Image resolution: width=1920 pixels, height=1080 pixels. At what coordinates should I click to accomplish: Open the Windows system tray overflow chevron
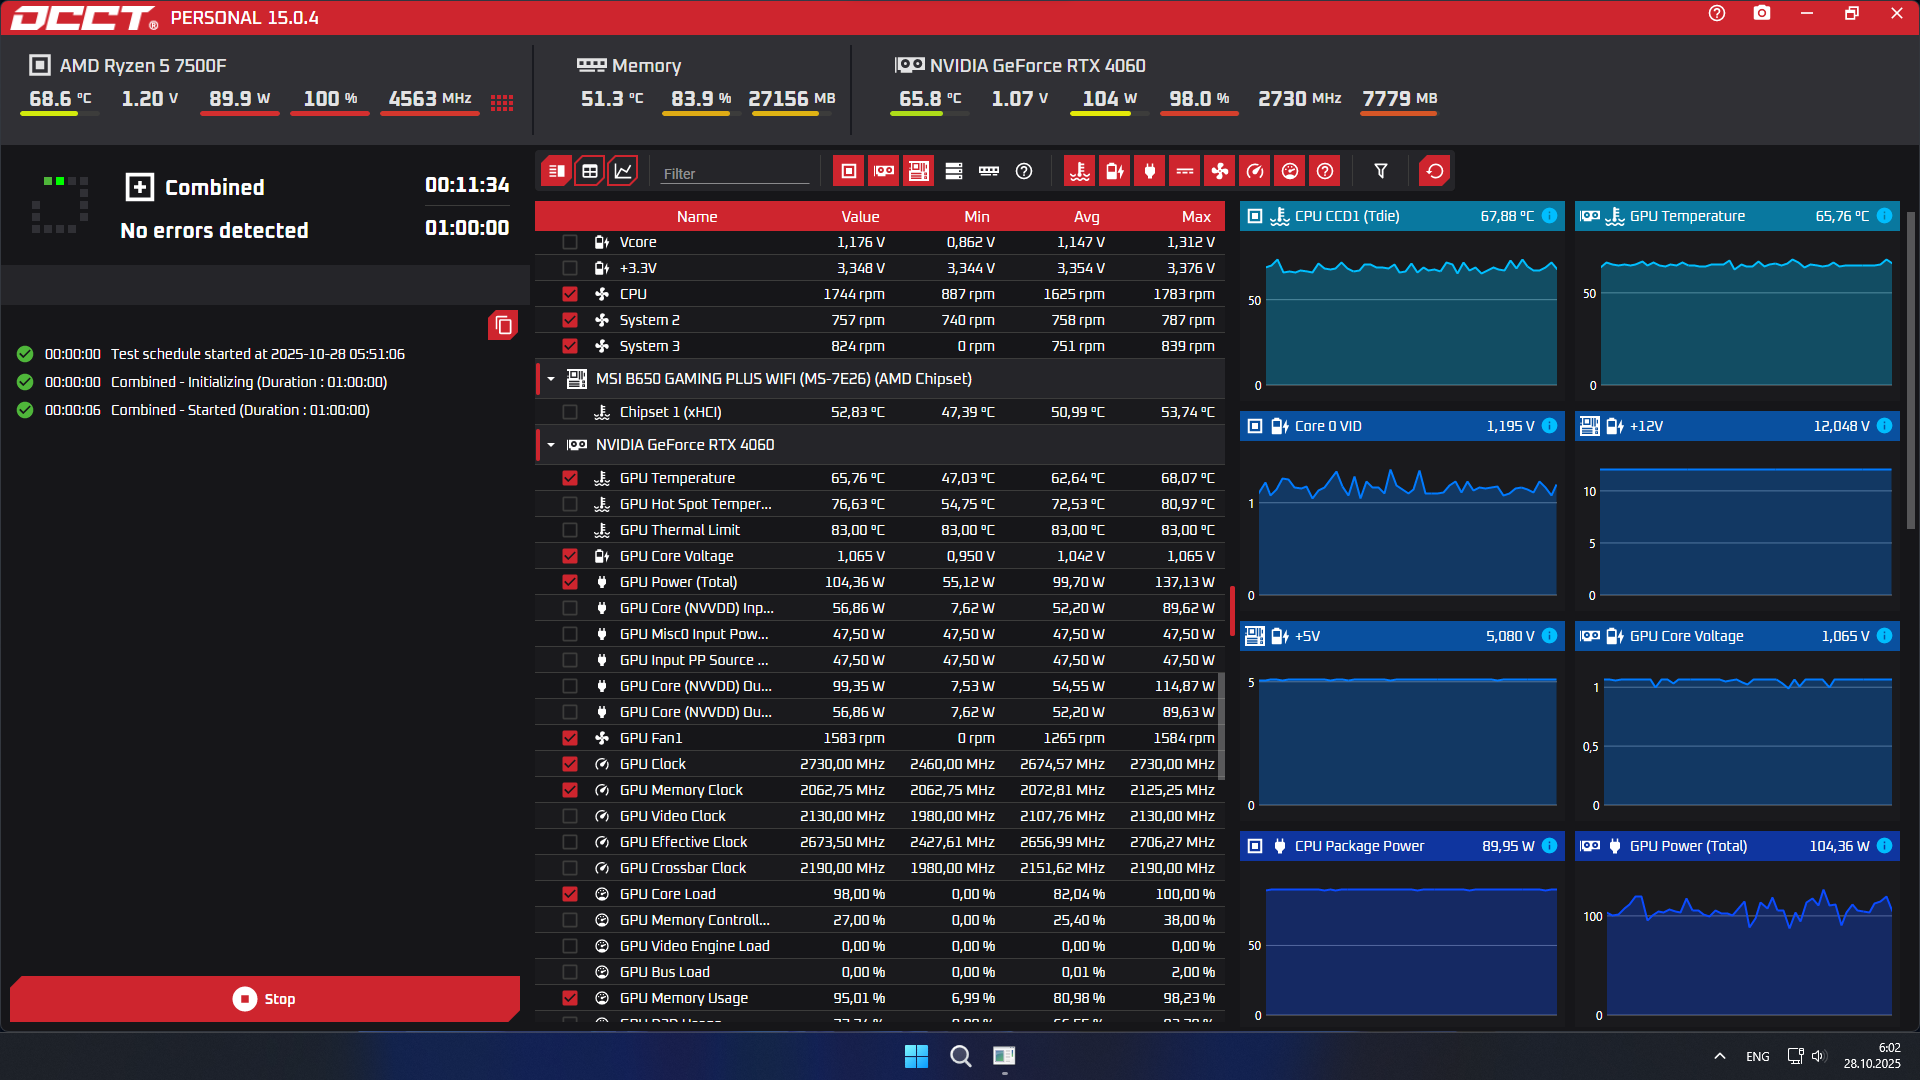pyautogui.click(x=1719, y=1056)
